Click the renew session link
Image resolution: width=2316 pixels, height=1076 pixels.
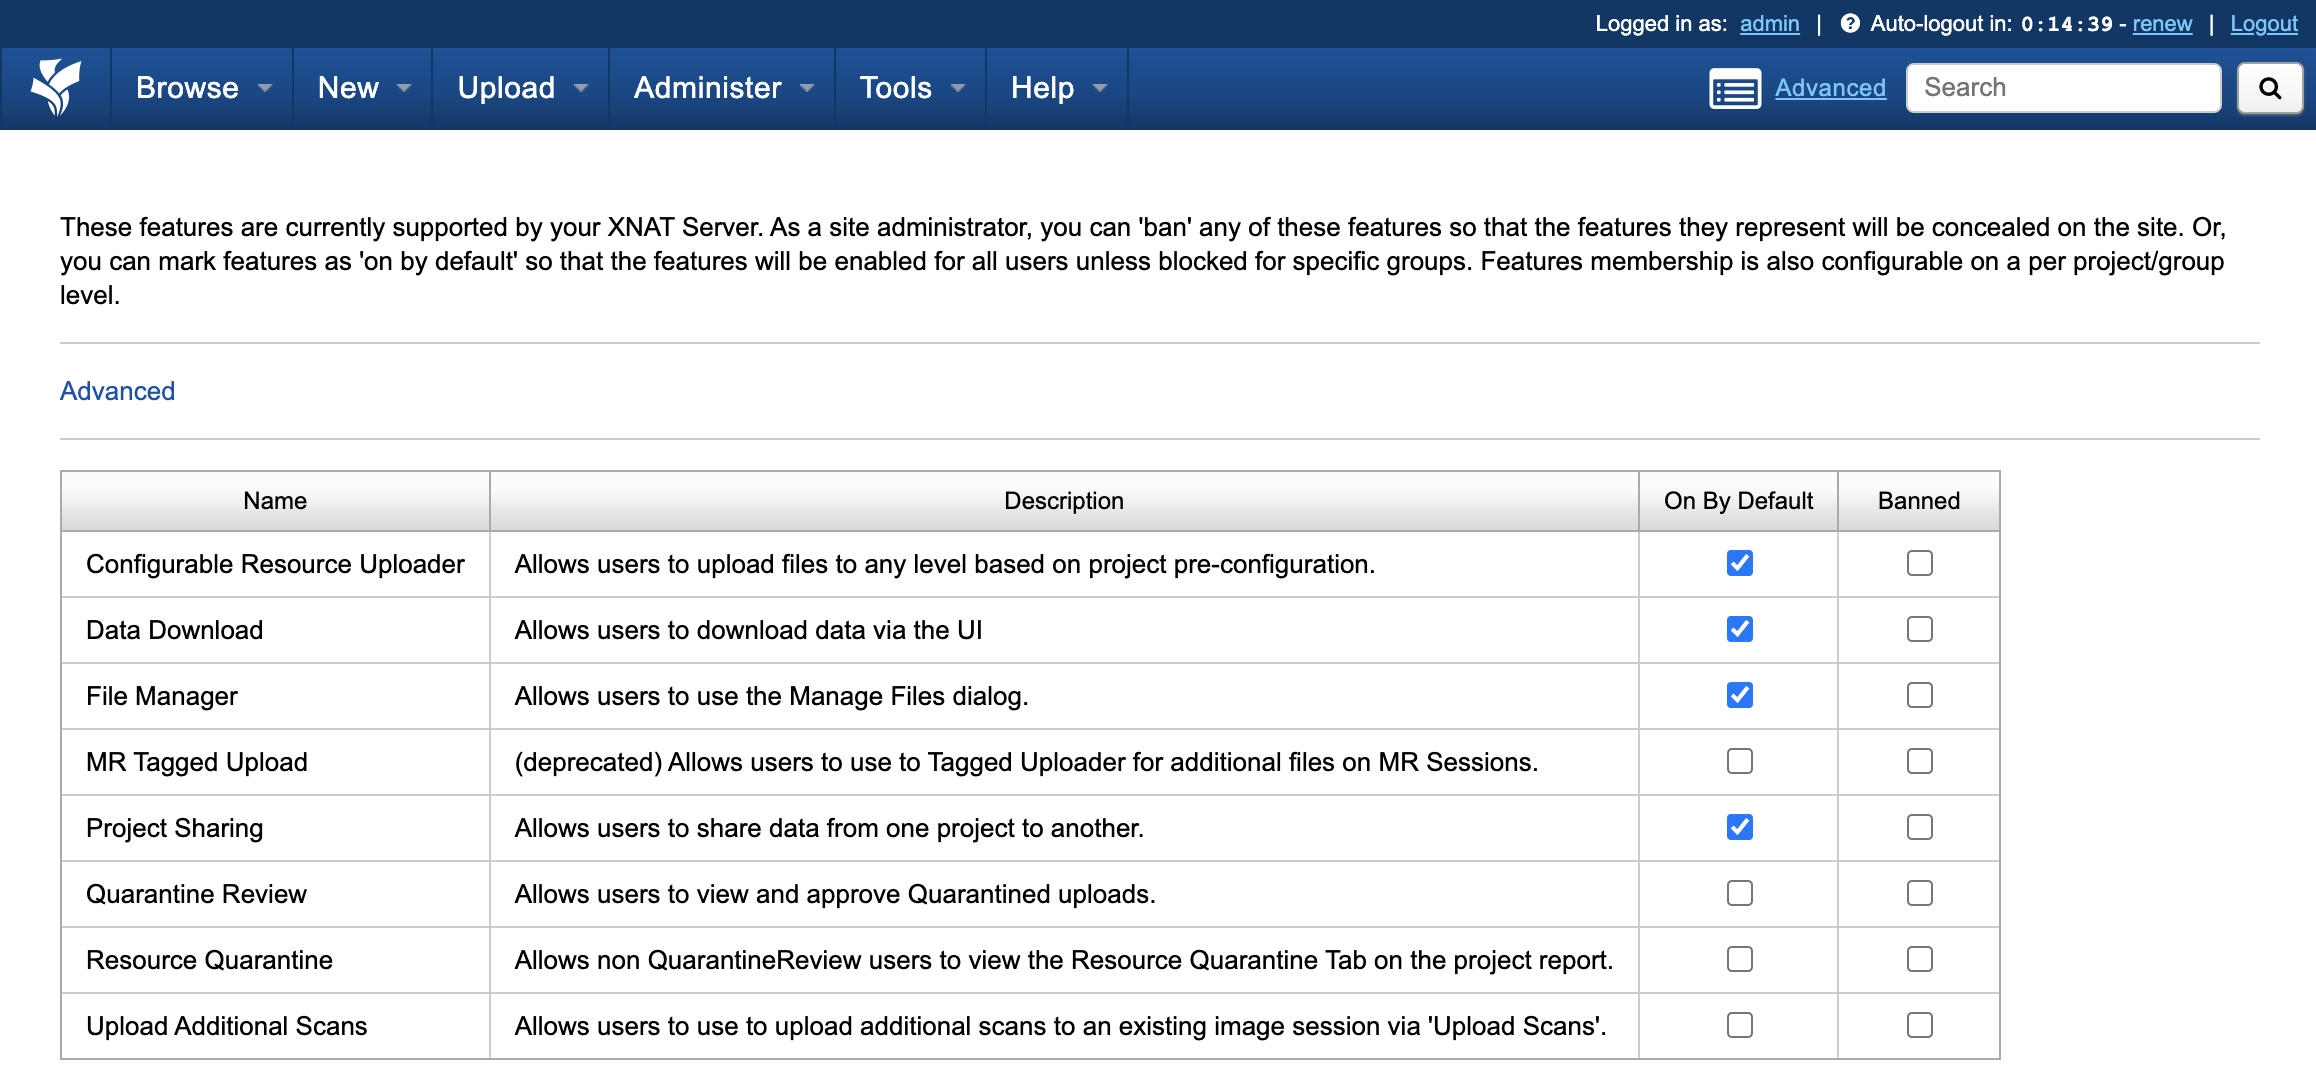[2162, 24]
